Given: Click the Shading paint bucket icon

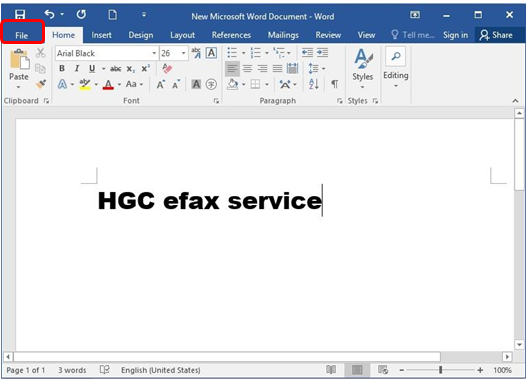Looking at the screenshot, I should click(232, 84).
